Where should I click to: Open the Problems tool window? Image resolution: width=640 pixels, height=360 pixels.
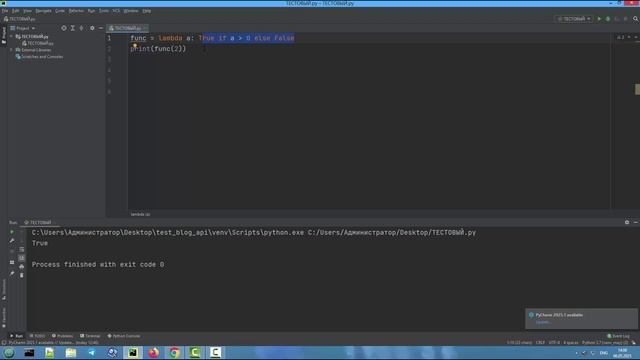62,336
